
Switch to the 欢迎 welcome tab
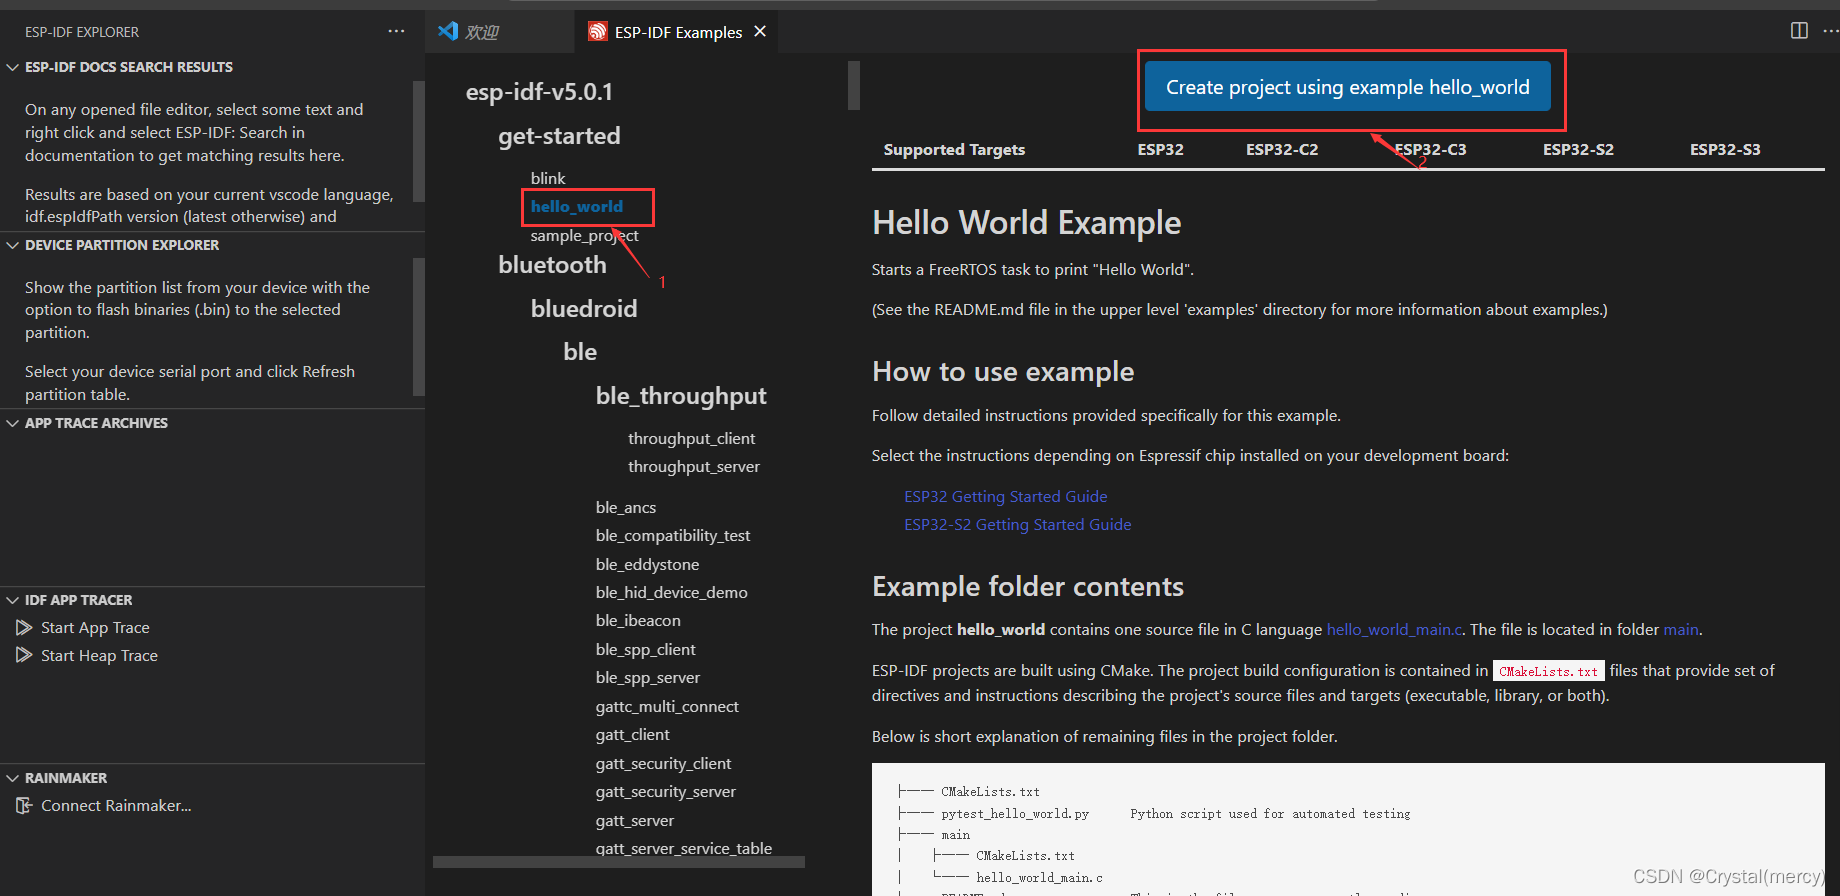(500, 32)
